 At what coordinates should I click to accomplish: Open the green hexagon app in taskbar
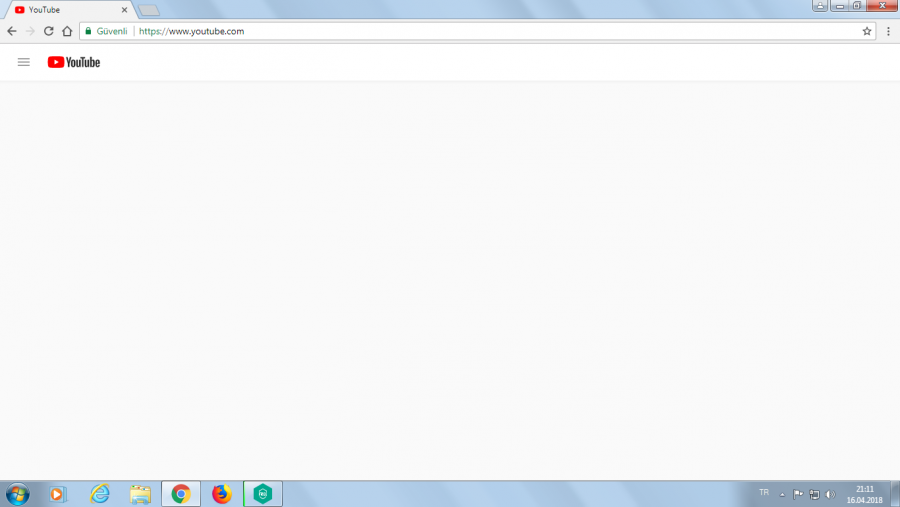tap(263, 494)
